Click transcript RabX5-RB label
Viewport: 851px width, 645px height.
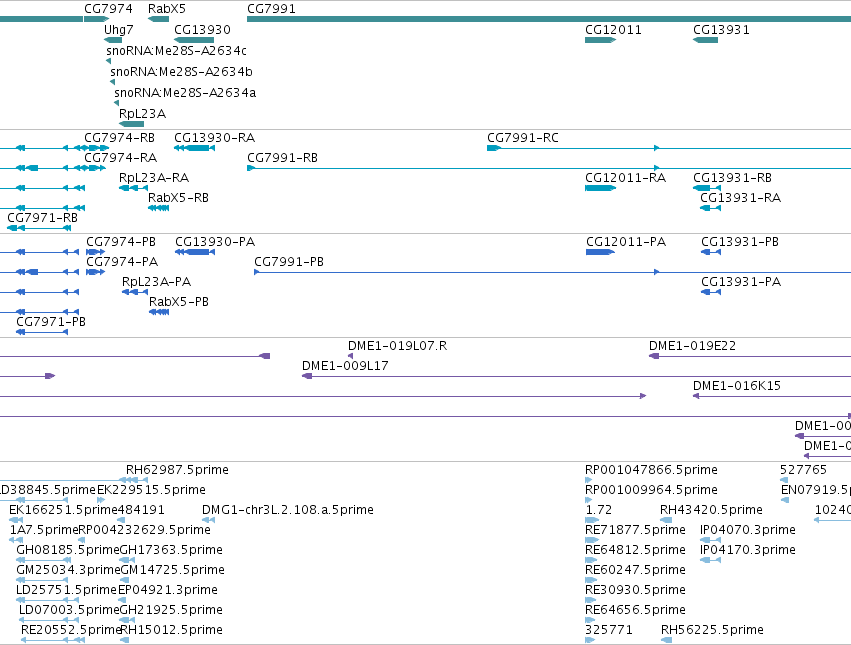(178, 198)
